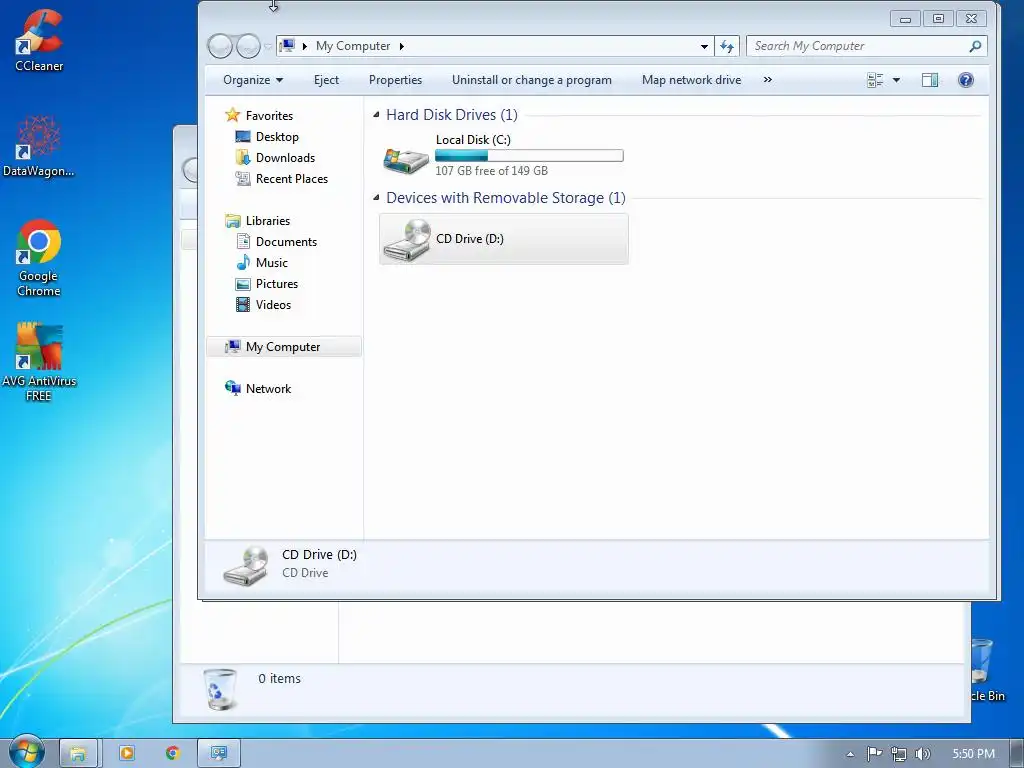
Task: Click the My Computer breadcrumb segment
Action: tap(353, 46)
